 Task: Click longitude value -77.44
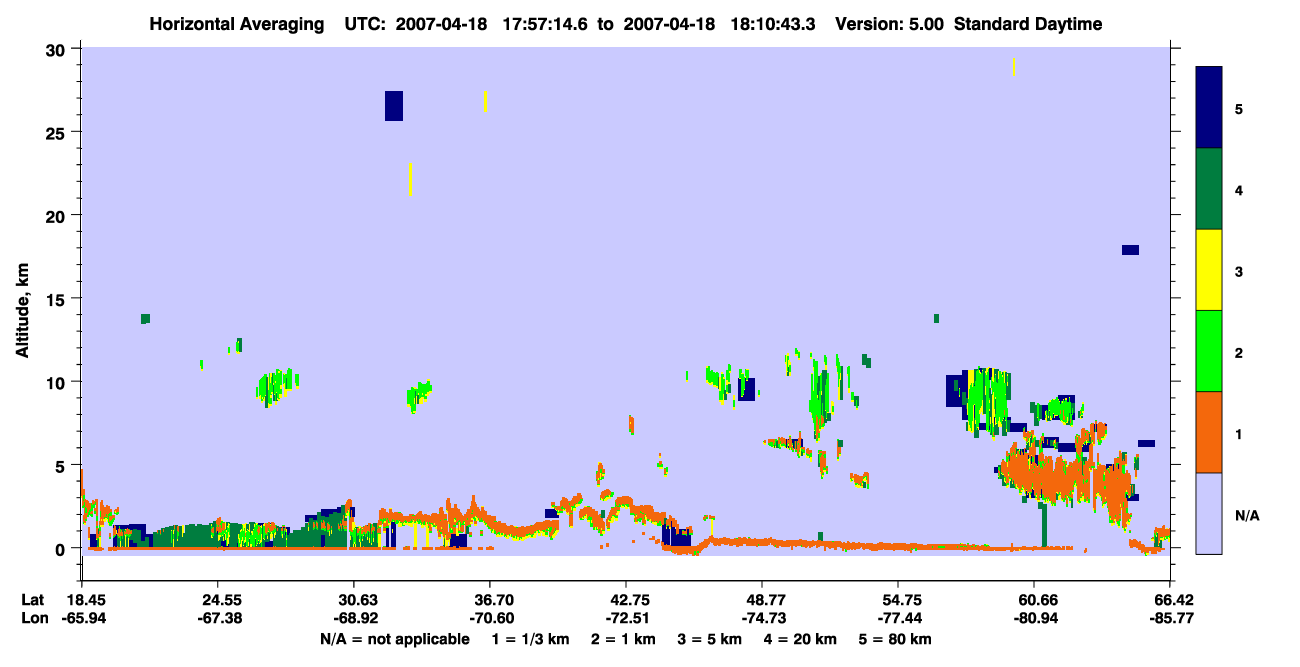[898, 618]
